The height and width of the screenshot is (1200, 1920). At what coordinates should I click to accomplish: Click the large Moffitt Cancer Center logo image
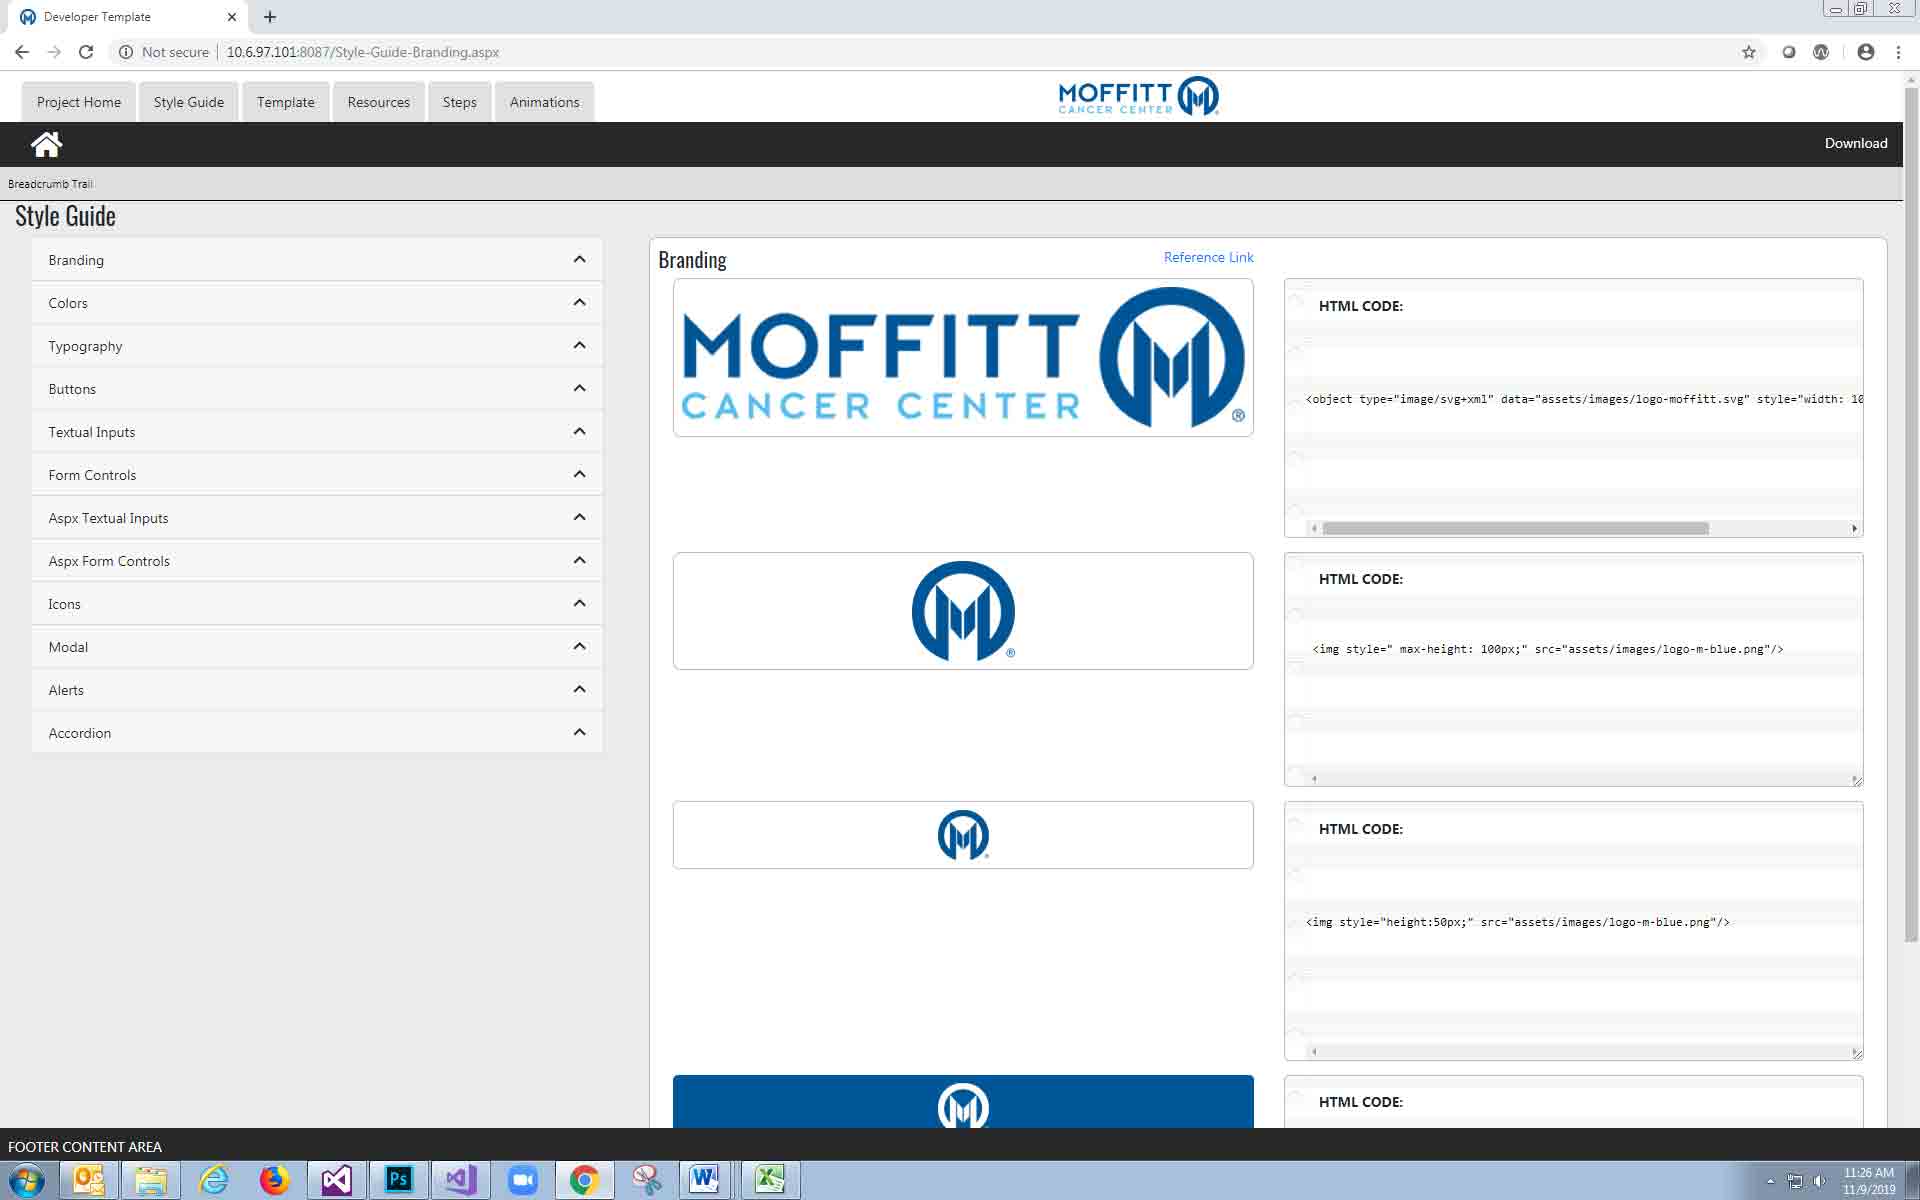pyautogui.click(x=962, y=358)
